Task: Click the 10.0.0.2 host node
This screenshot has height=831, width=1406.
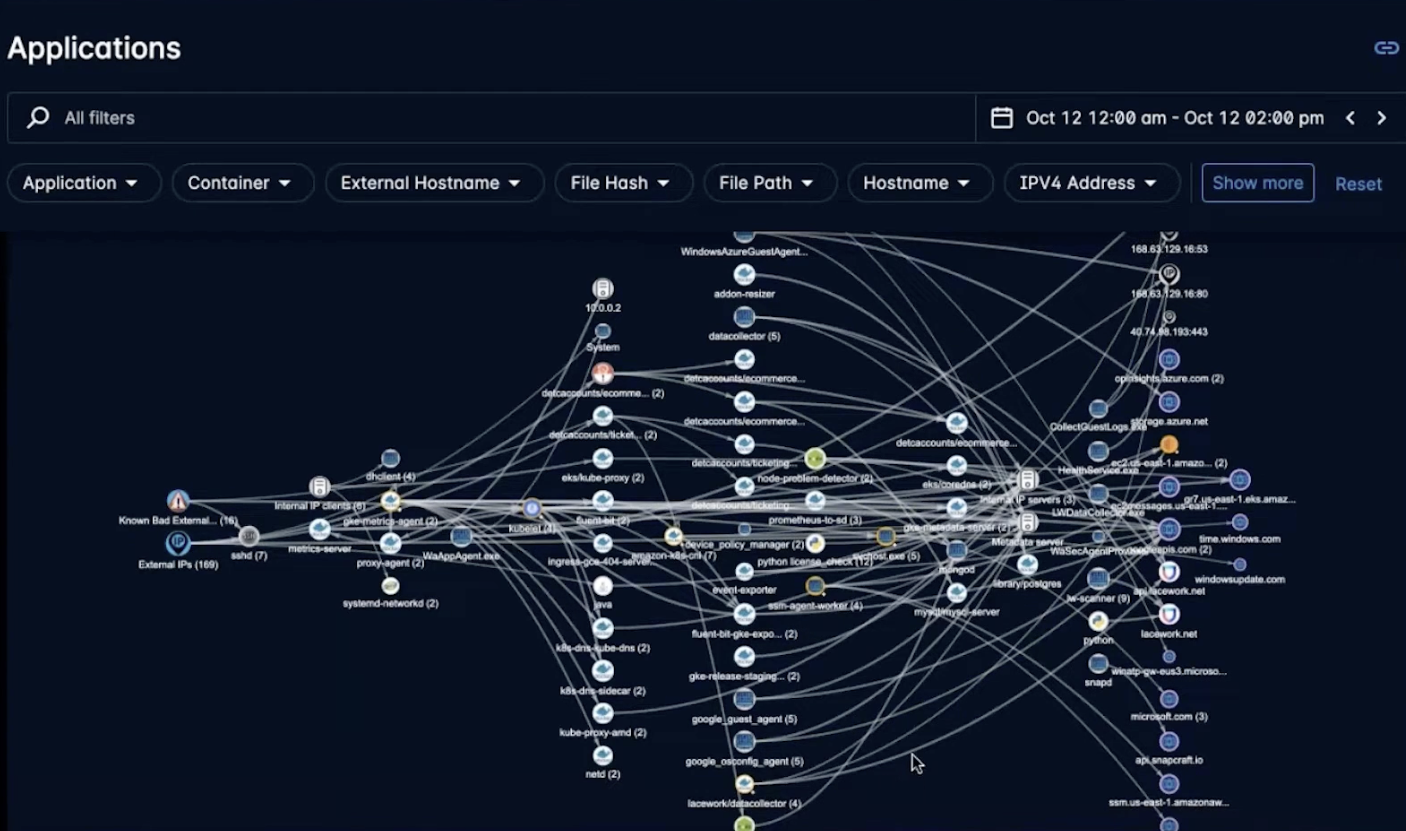Action: (x=603, y=289)
